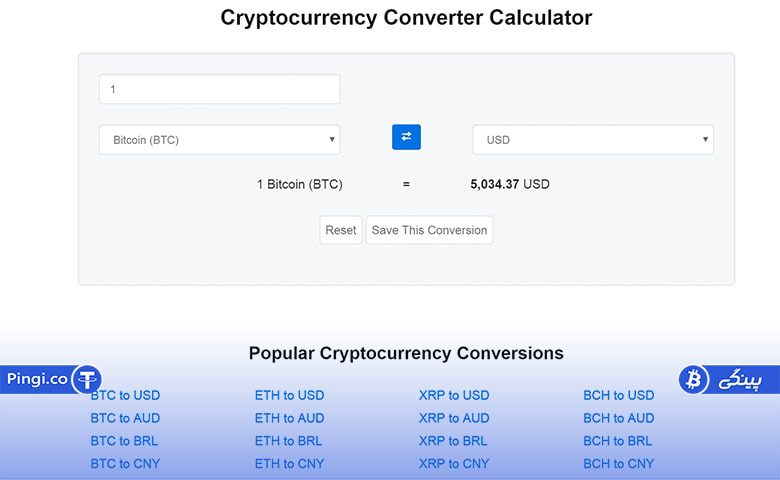
Task: Click the amount input field
Action: [219, 89]
